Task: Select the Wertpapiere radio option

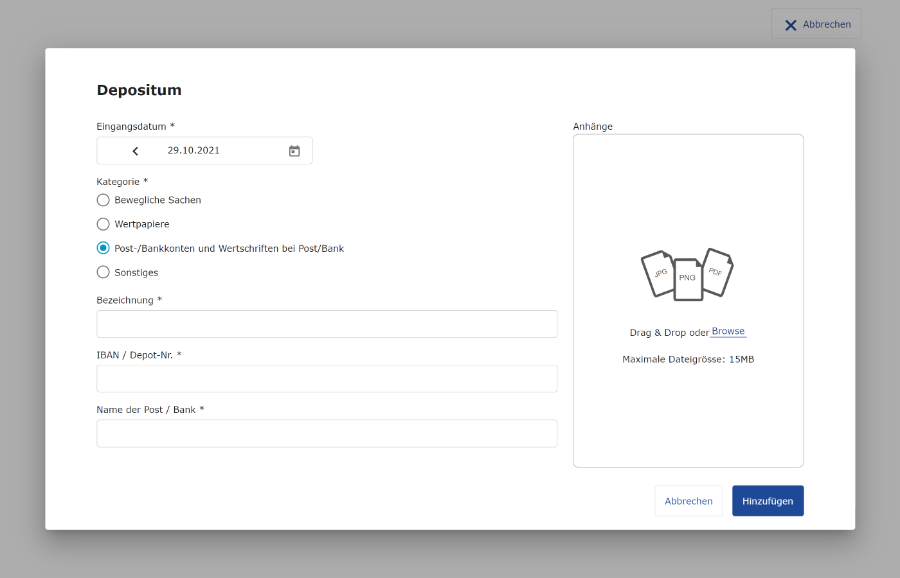Action: (103, 224)
